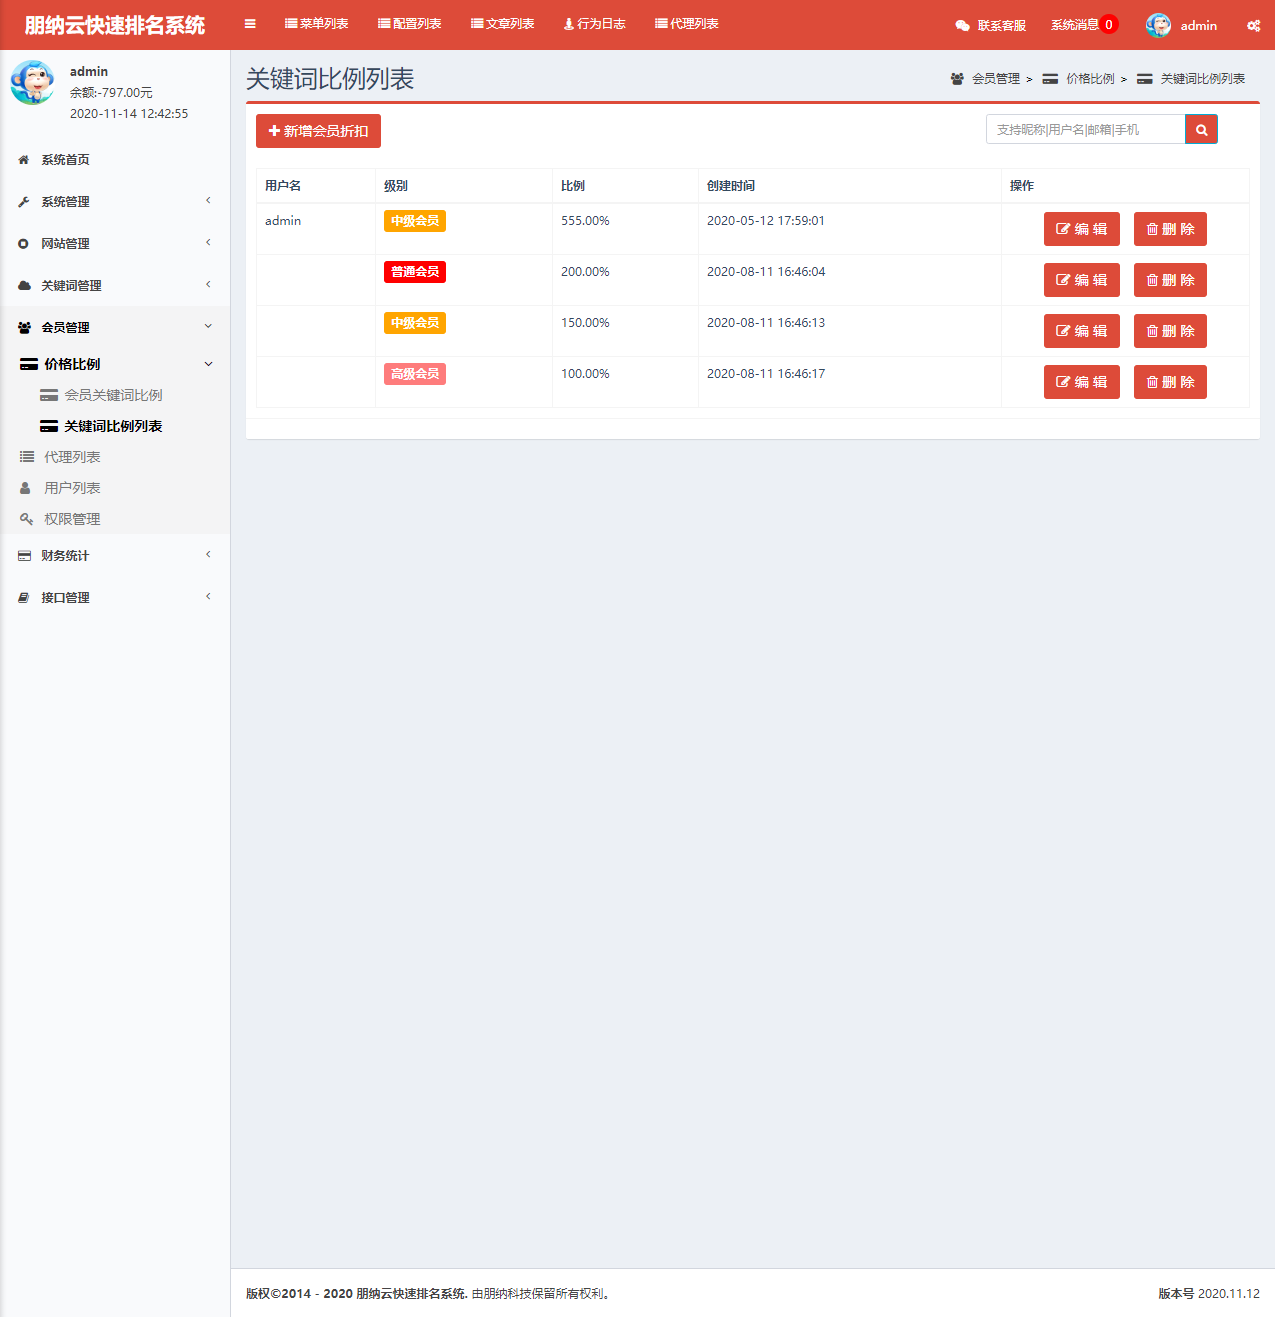Image resolution: width=1275 pixels, height=1317 pixels.
Task: Click the home icon beside 系统首页
Action: click(24, 160)
